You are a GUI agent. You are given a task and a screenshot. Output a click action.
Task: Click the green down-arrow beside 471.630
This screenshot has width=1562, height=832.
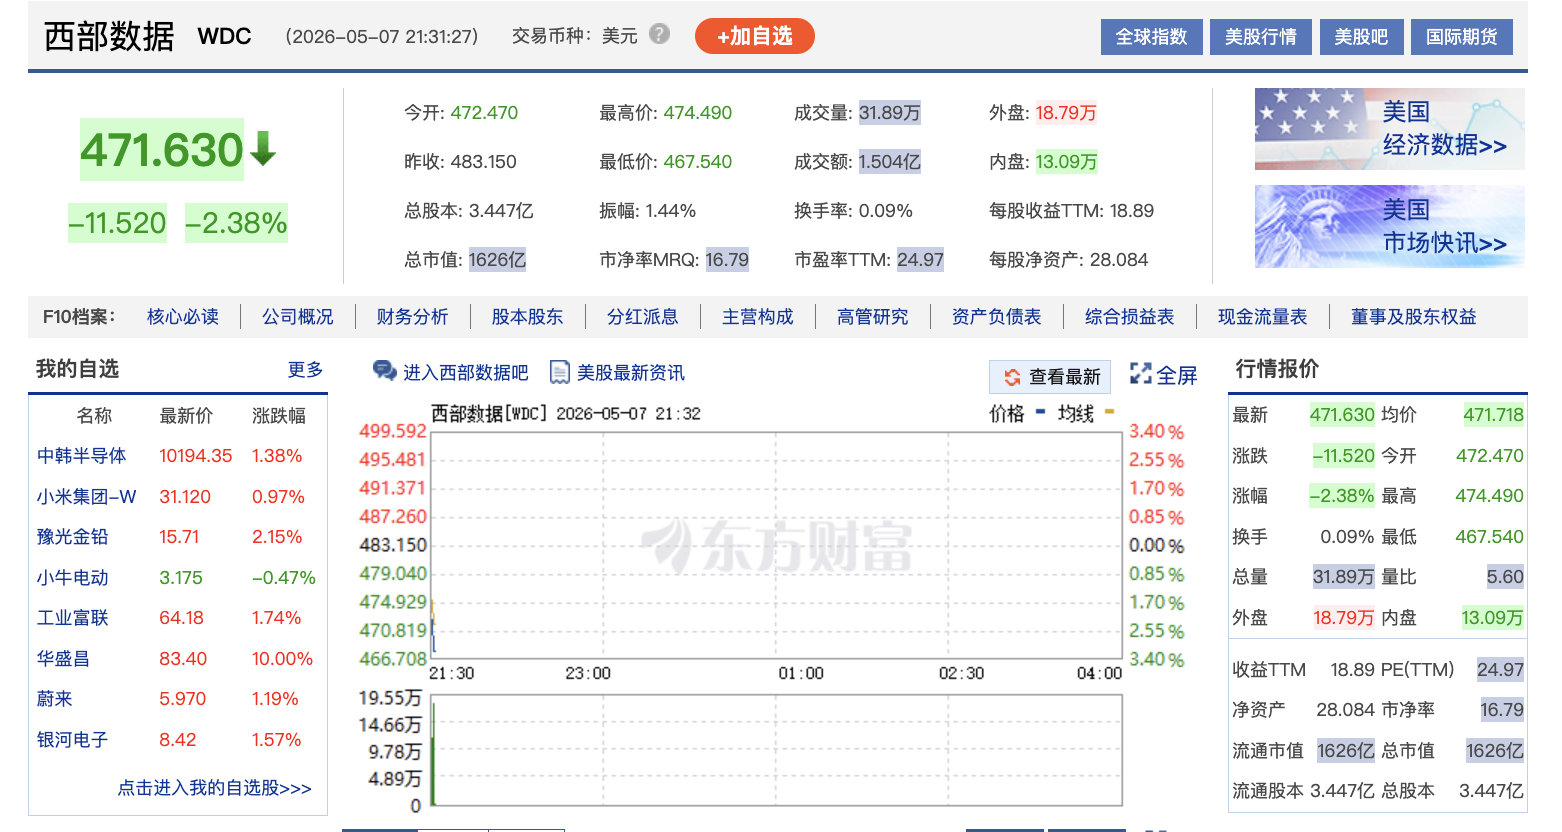(x=263, y=149)
